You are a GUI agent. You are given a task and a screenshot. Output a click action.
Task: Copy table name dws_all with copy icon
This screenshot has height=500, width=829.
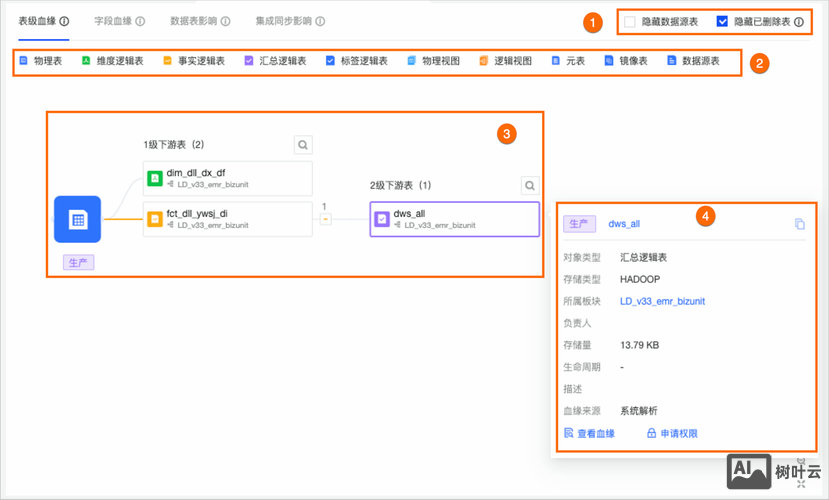coord(800,224)
